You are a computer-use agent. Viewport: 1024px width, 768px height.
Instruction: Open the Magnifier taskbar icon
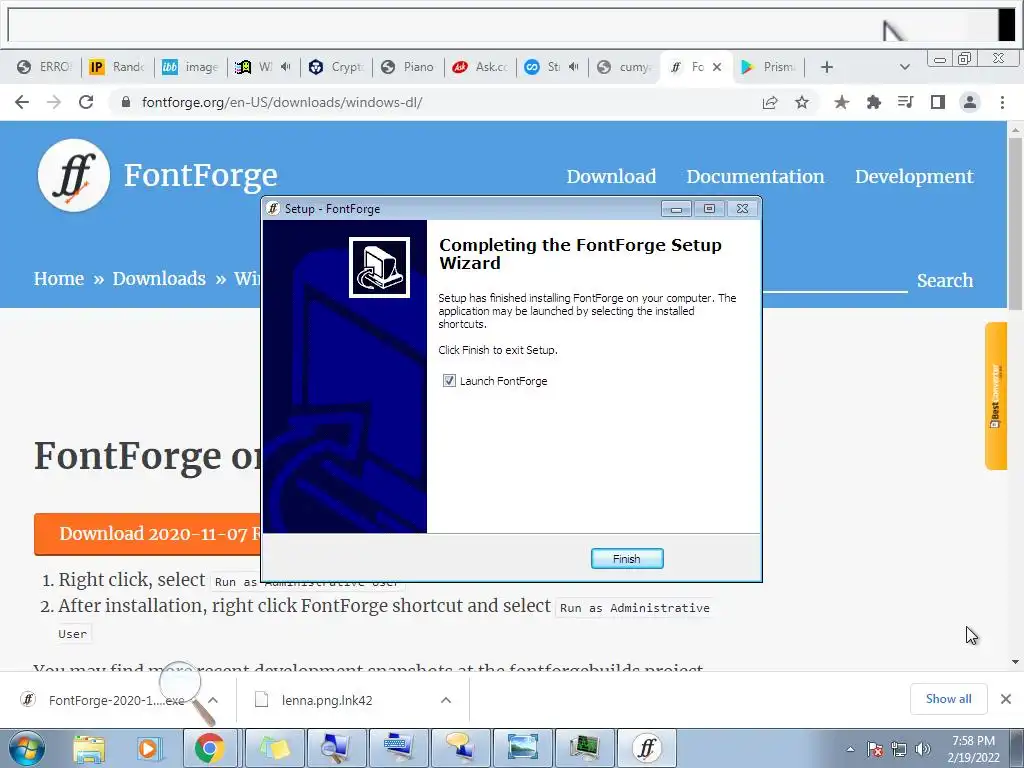point(337,748)
